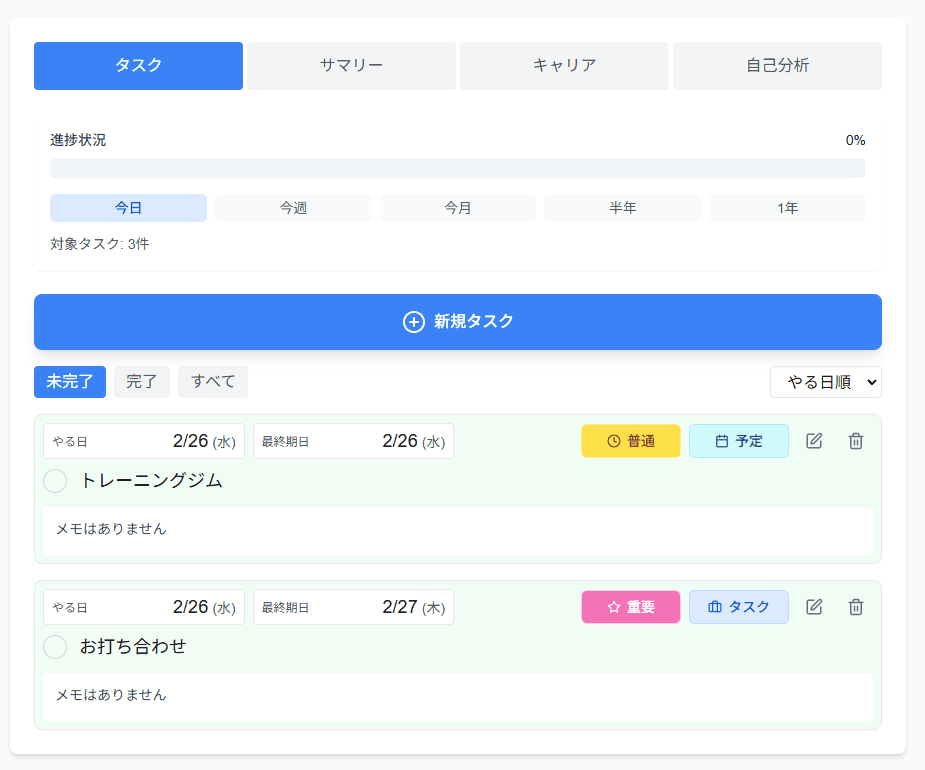Click the plus icon inside 新規タスク button
925x770 pixels.
pyautogui.click(x=412, y=322)
